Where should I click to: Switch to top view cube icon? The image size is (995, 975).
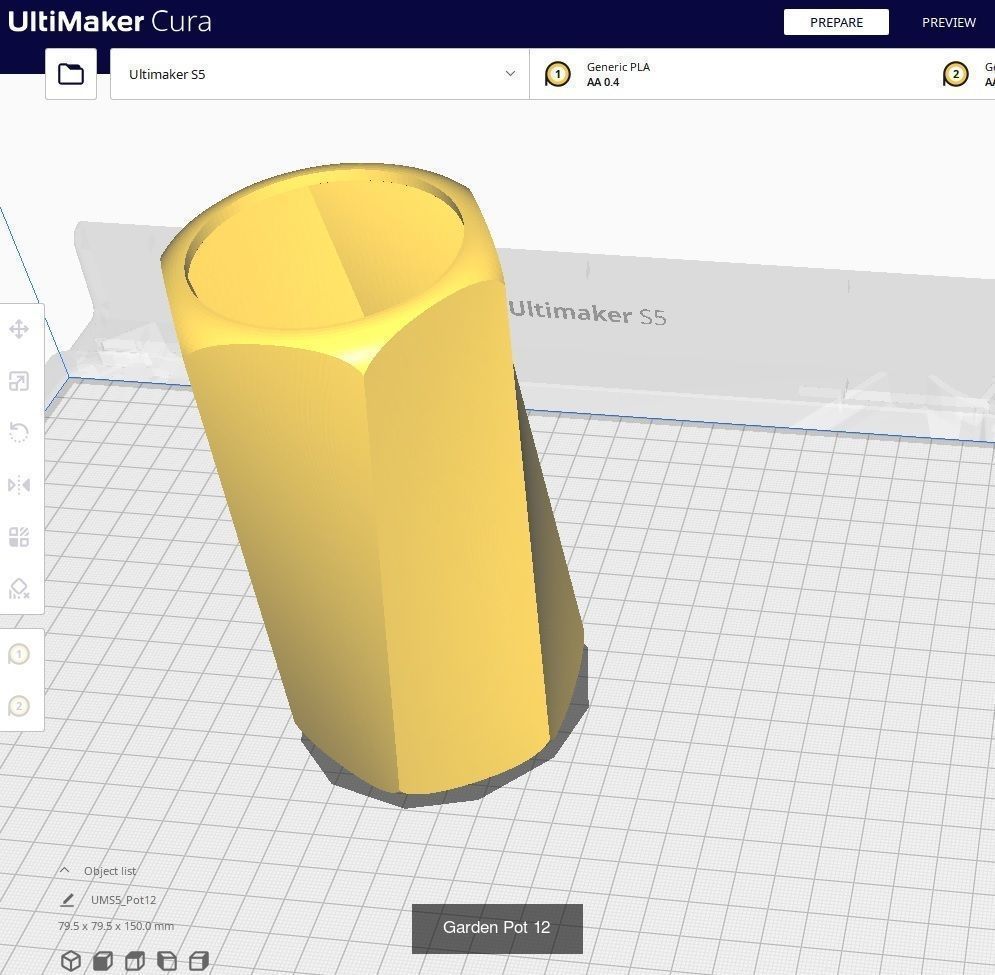tap(135, 960)
